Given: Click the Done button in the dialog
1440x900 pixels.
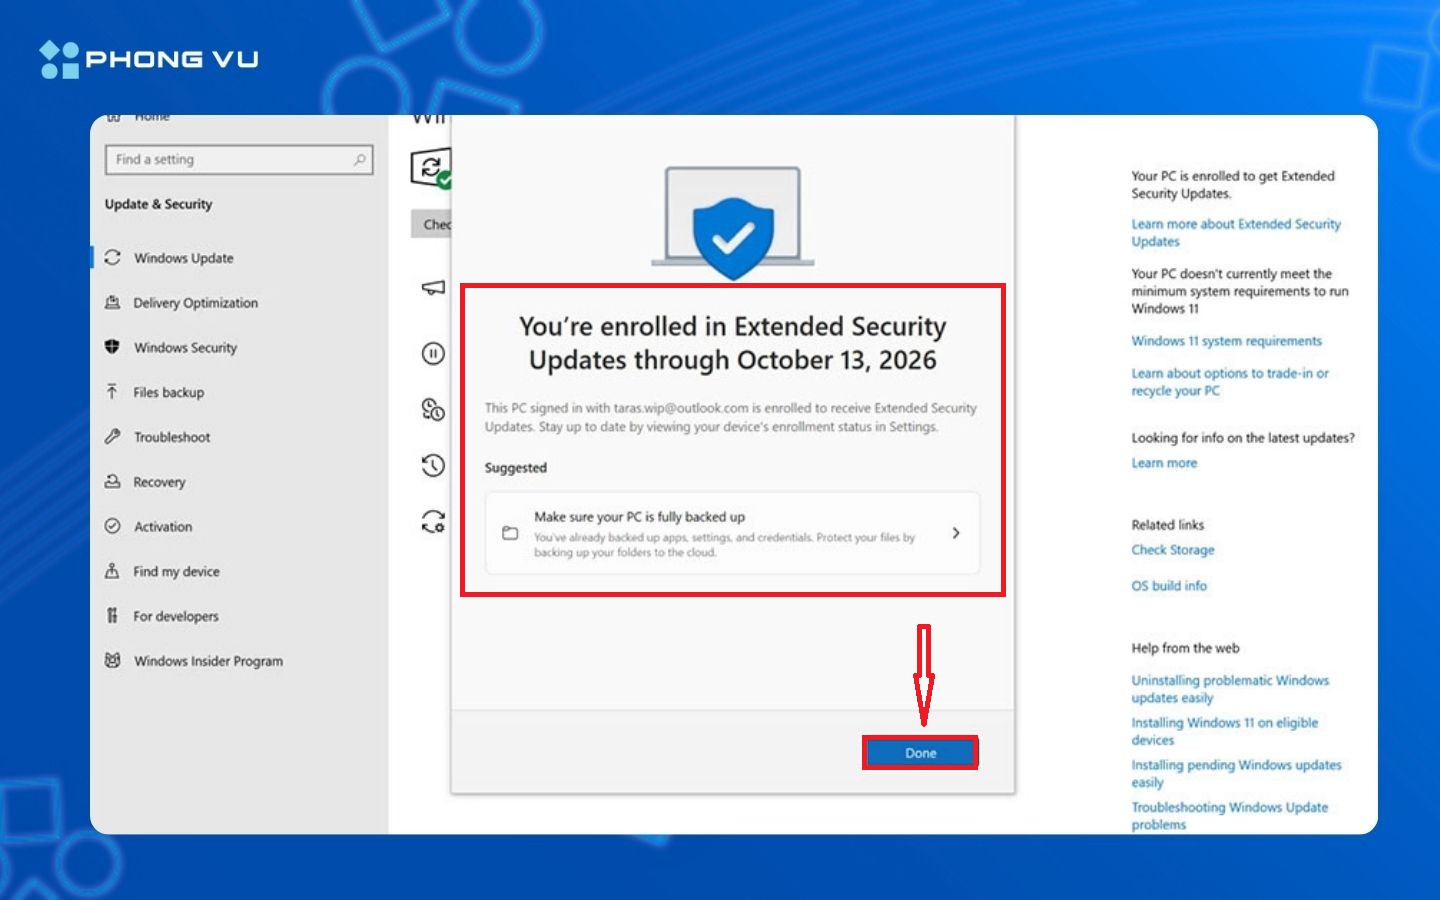Looking at the screenshot, I should (x=920, y=753).
